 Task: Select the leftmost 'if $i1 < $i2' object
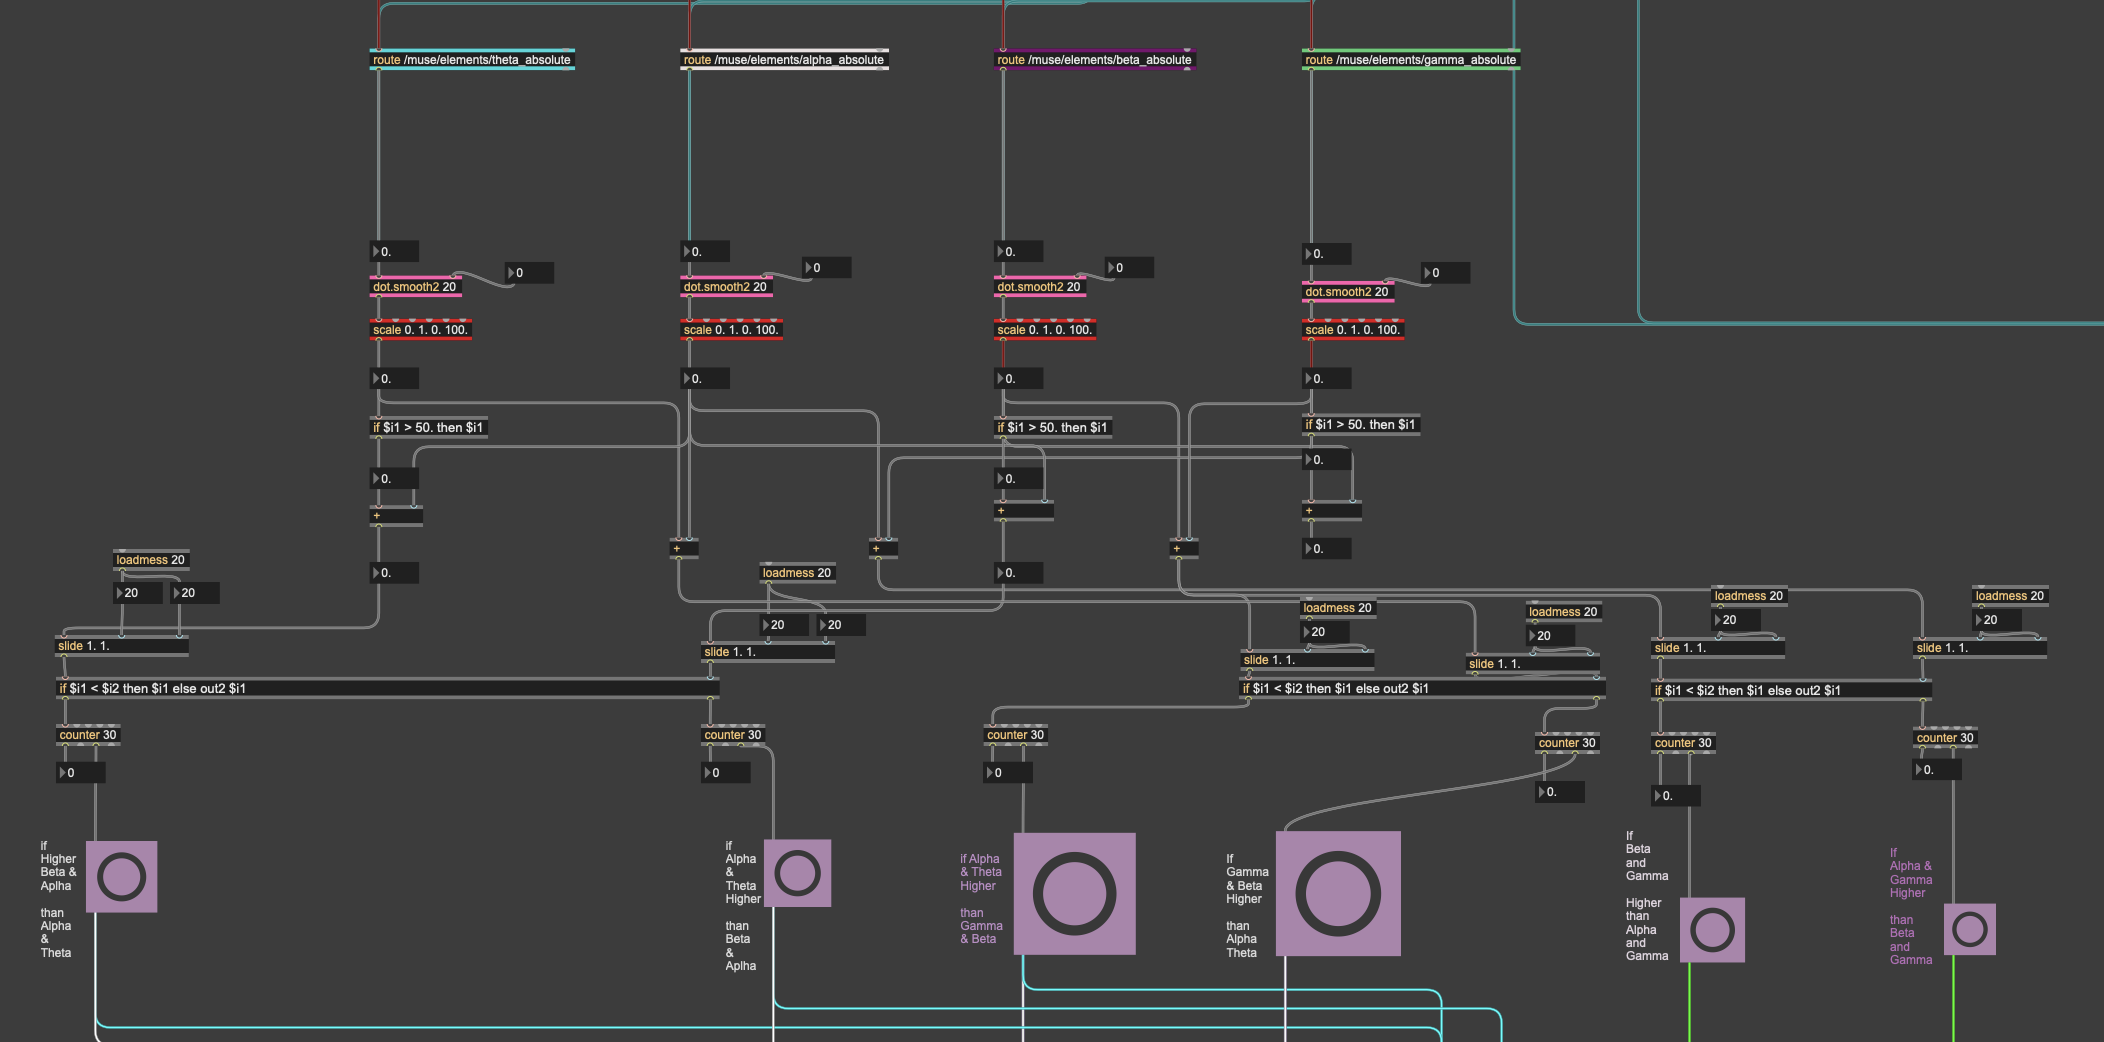point(386,689)
